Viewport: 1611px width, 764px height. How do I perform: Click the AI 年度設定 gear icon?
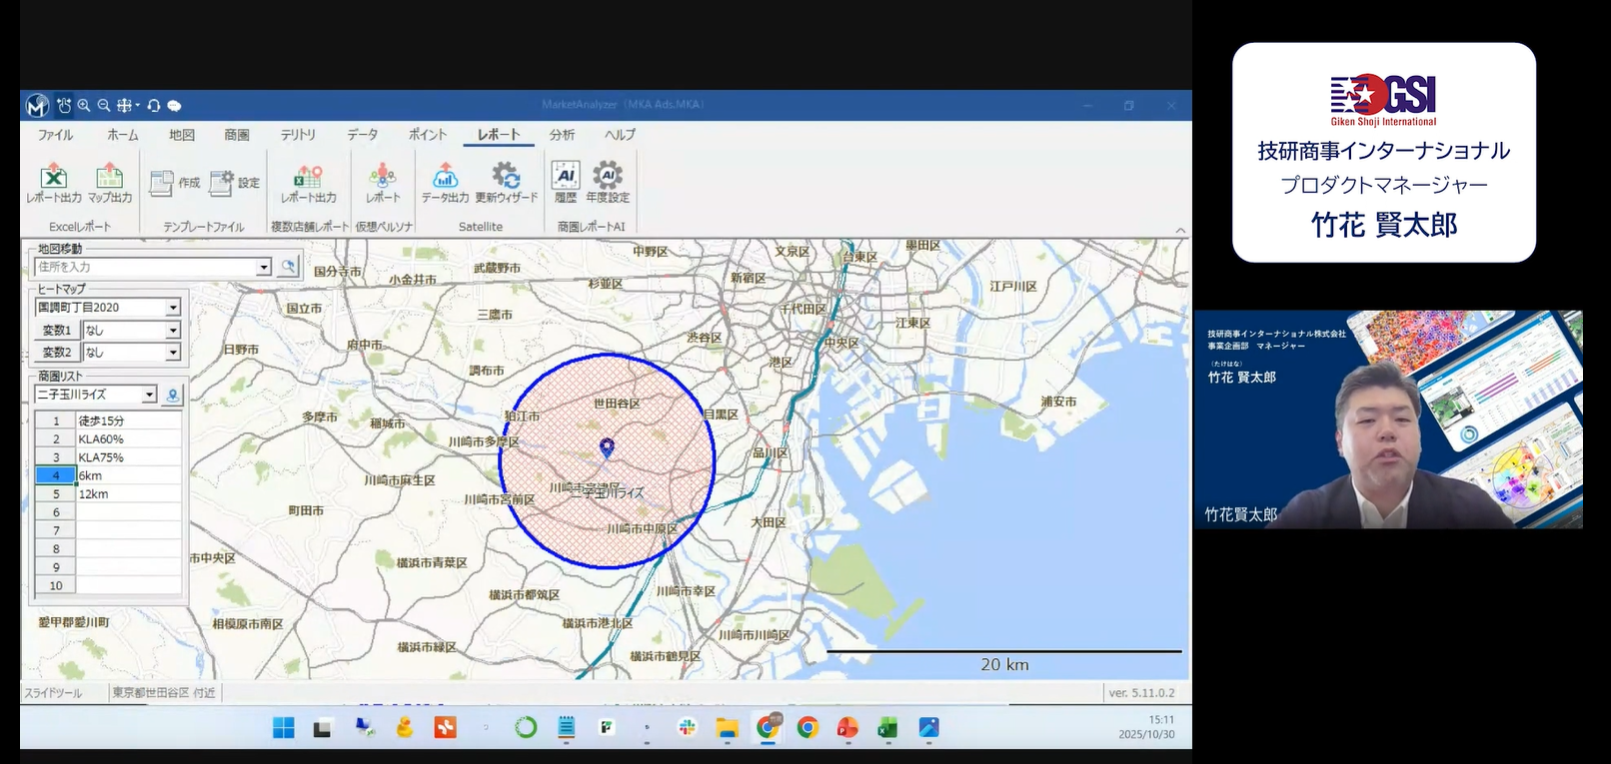607,183
